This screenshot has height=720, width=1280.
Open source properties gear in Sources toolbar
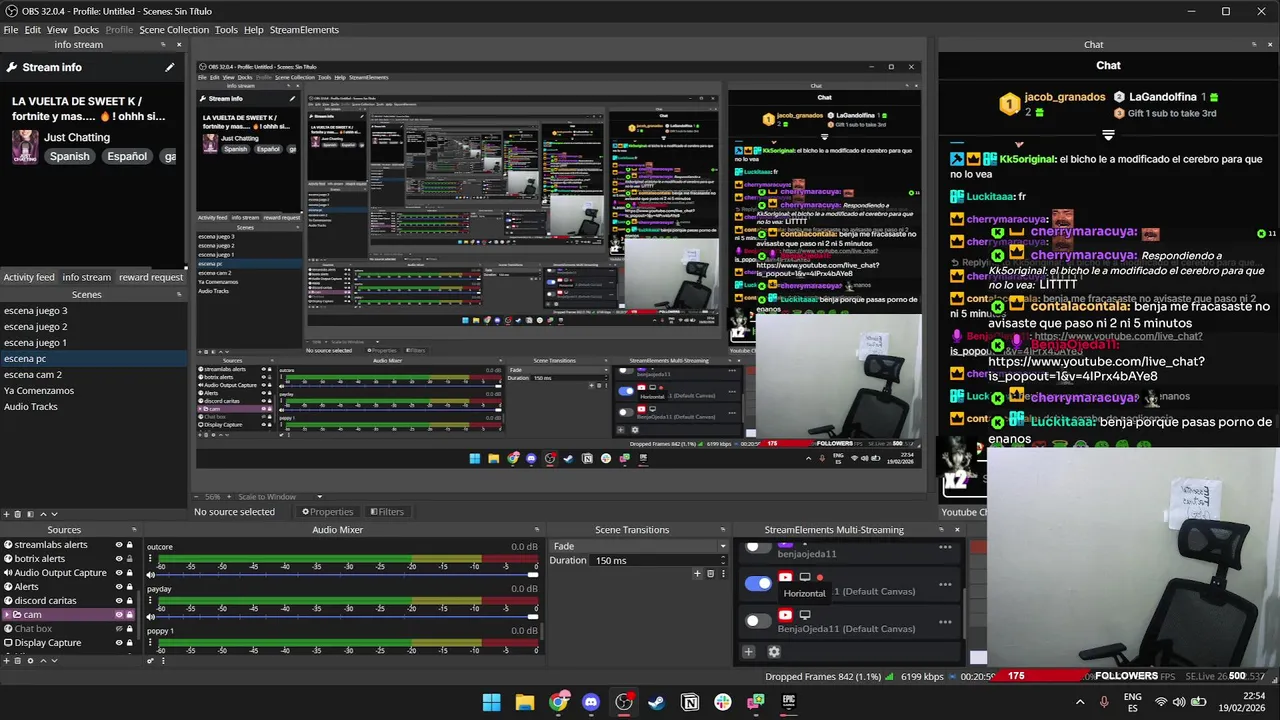30,660
